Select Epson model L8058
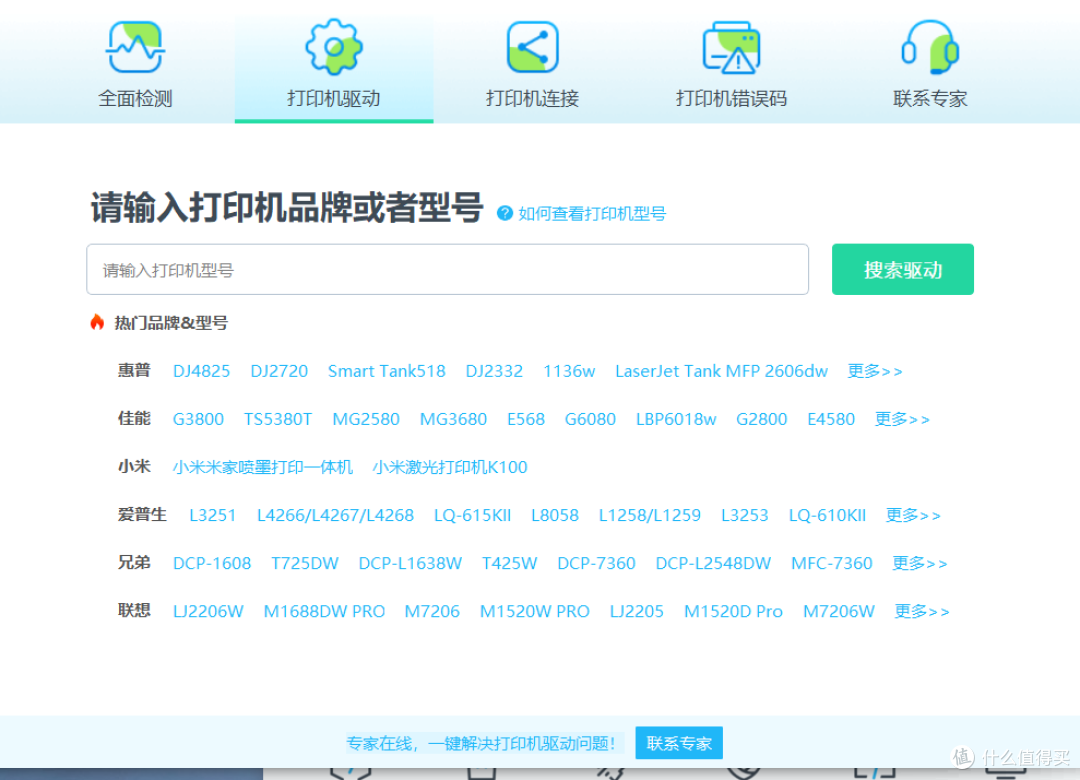 pos(554,515)
